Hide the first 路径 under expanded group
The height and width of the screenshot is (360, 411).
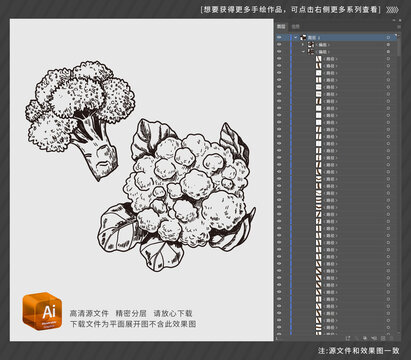pos(279,59)
